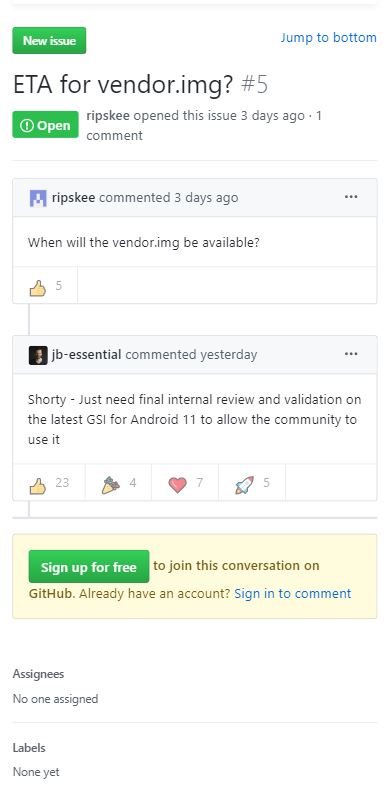Image resolution: width=391 pixels, height=785 pixels.
Task: Click the New issue button
Action: (49, 41)
